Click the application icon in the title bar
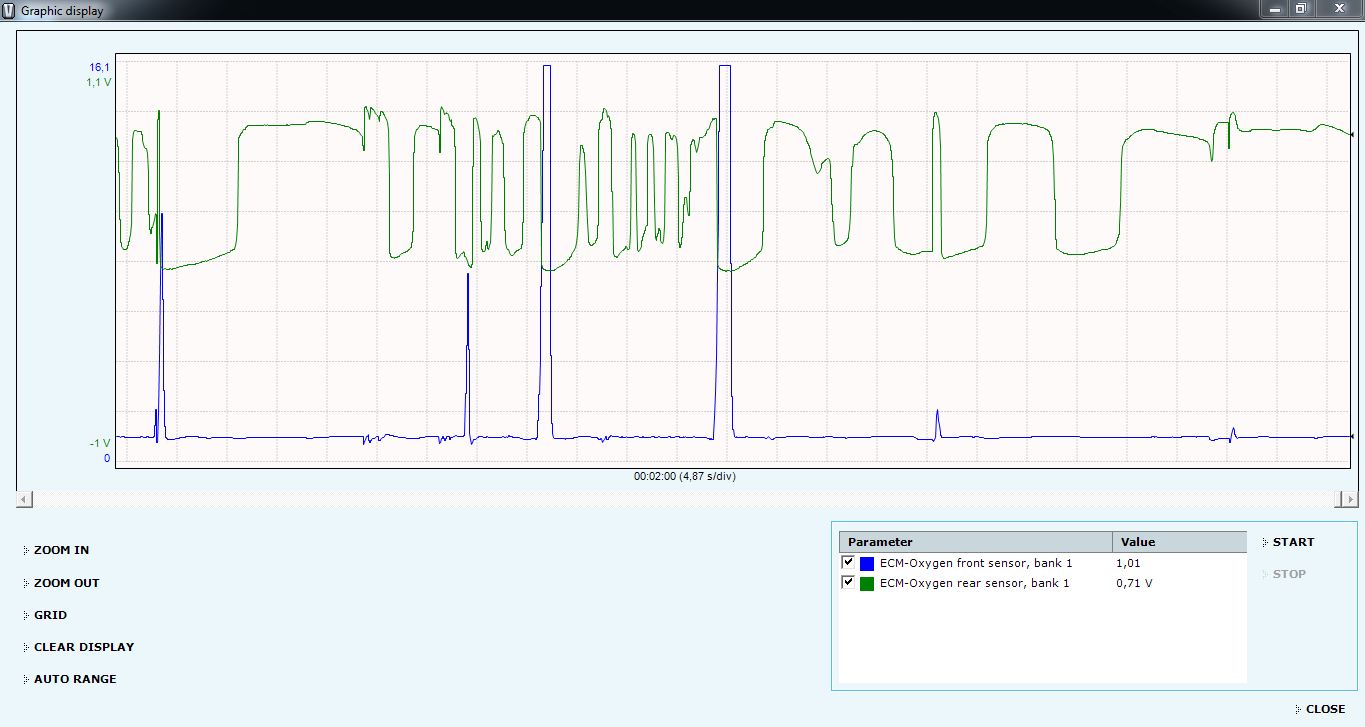Image resolution: width=1365 pixels, height=727 pixels. coord(9,10)
